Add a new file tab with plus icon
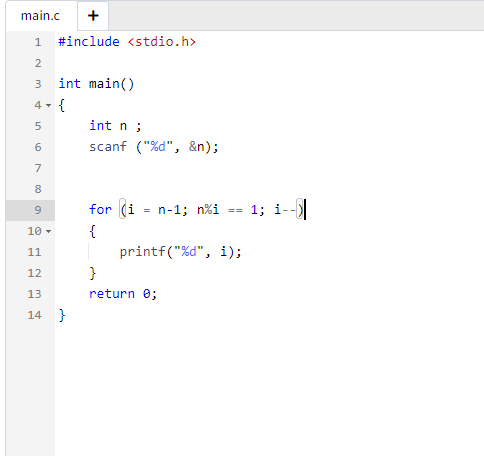484x456 pixels. pos(93,16)
